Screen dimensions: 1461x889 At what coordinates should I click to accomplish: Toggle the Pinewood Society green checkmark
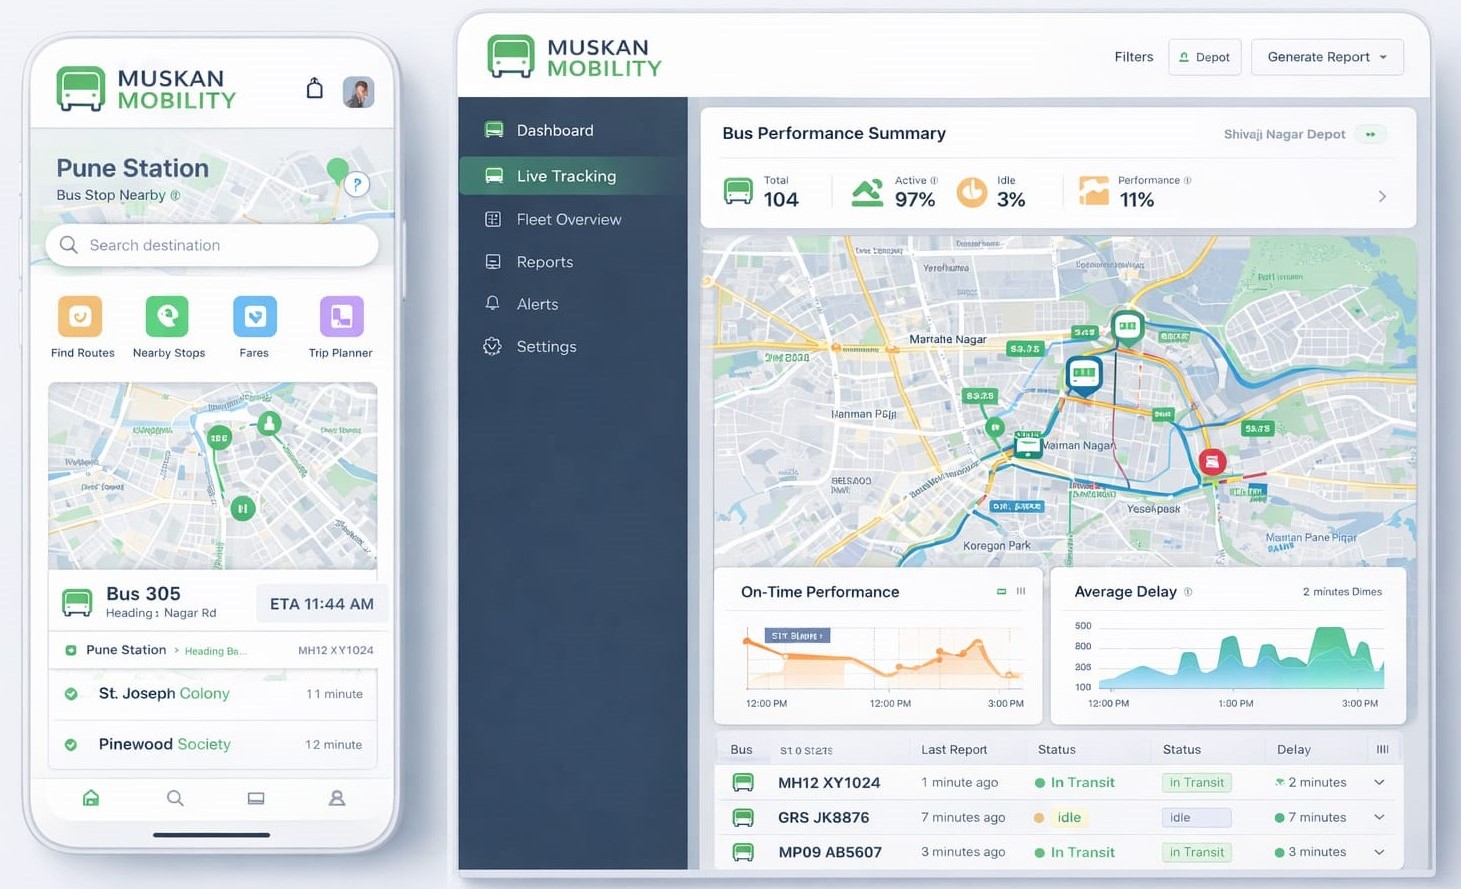[71, 745]
